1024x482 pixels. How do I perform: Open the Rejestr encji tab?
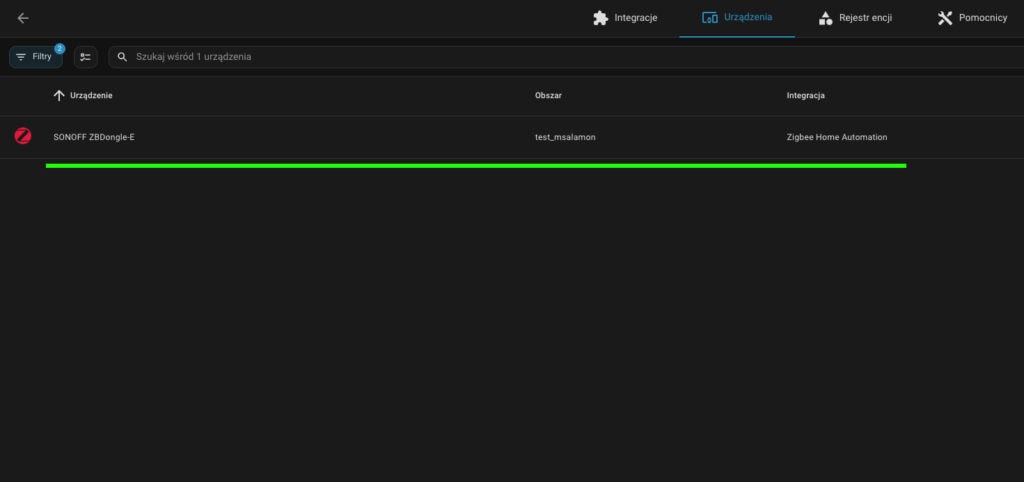865,18
